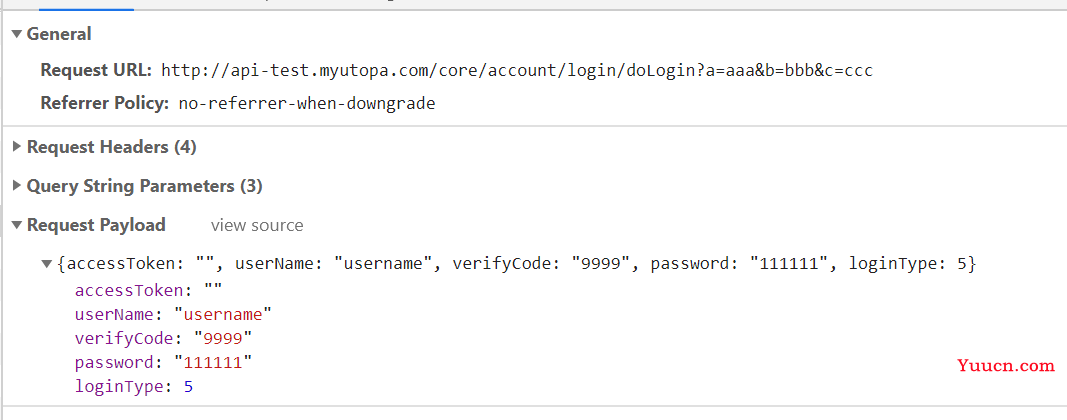This screenshot has height=420, width=1067.
Task: Select the userName property key
Action: point(114,314)
